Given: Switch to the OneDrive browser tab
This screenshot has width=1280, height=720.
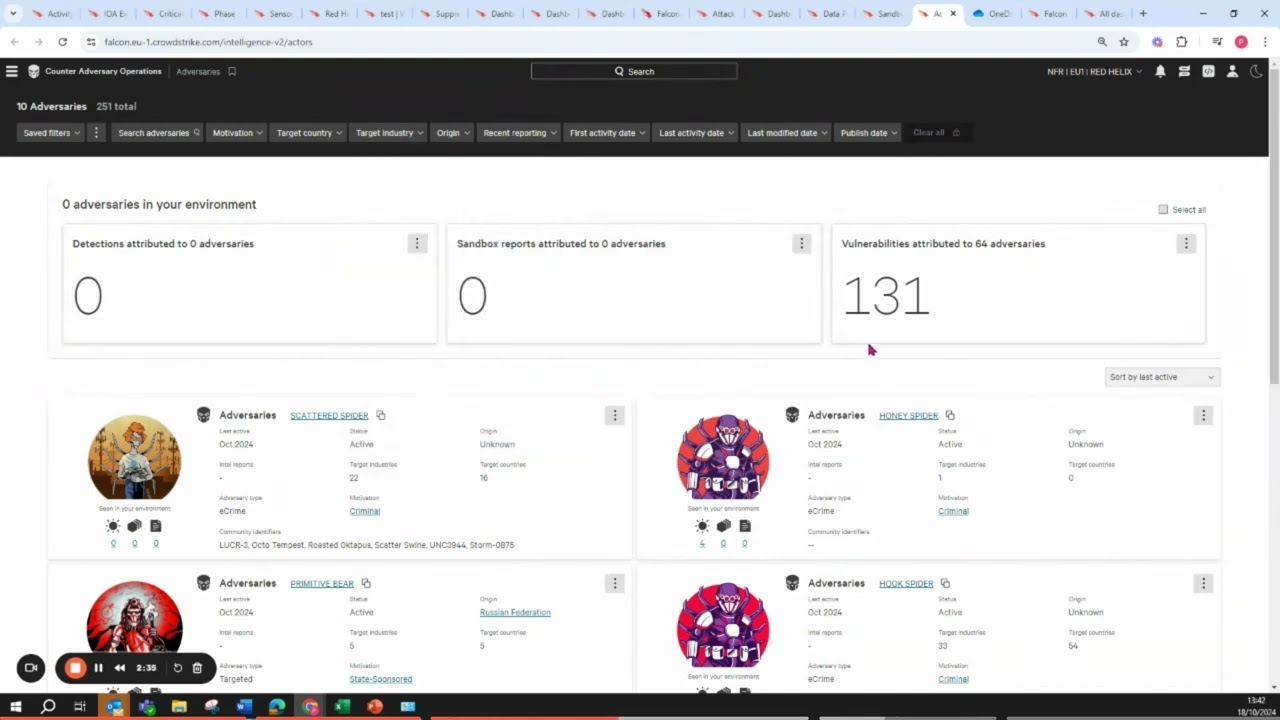Looking at the screenshot, I should coord(992,14).
